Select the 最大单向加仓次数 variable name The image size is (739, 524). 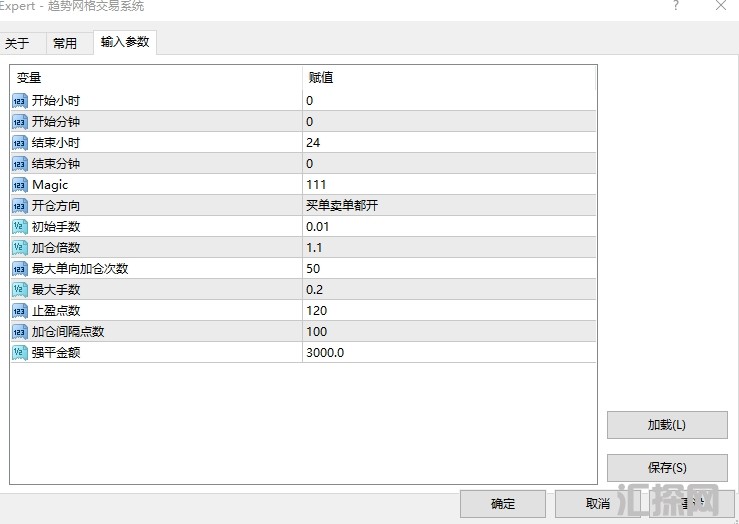80,269
